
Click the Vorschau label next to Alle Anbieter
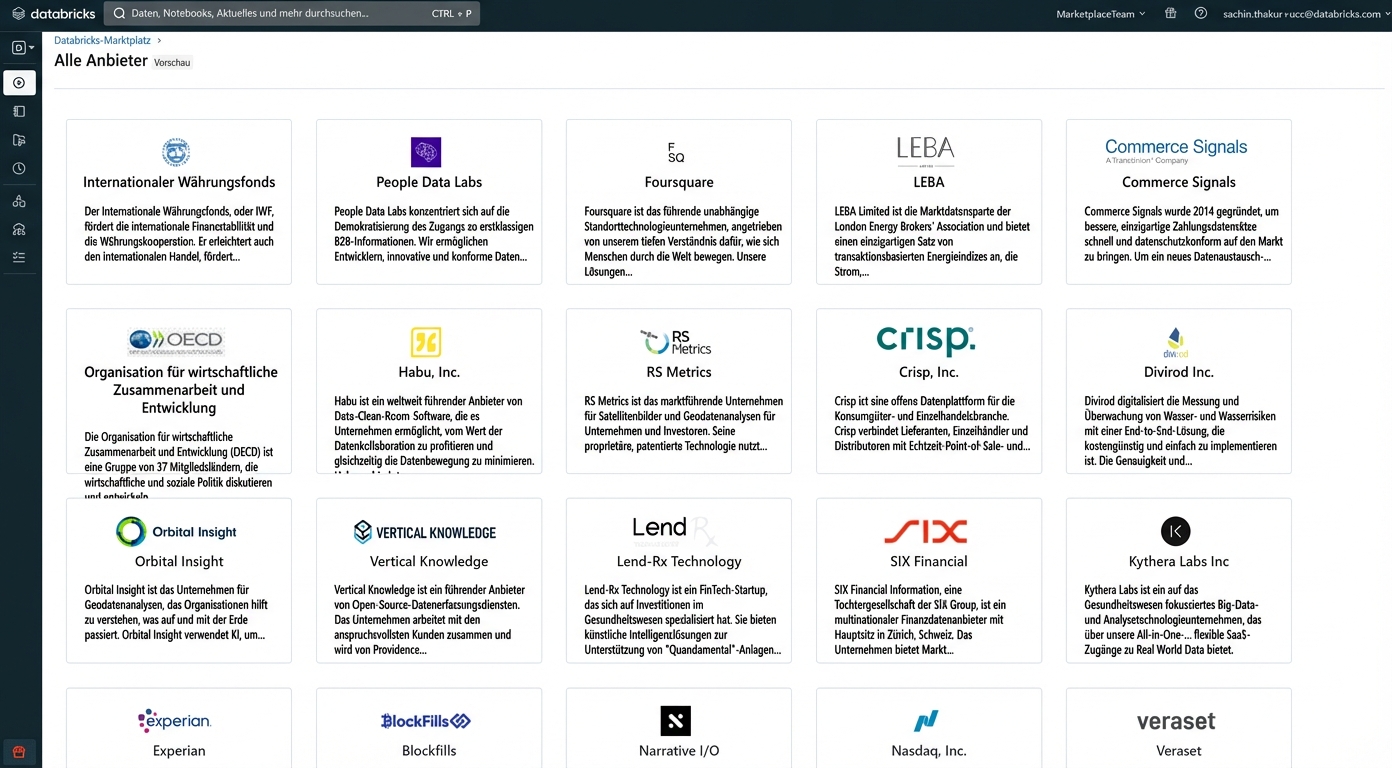[x=171, y=62]
